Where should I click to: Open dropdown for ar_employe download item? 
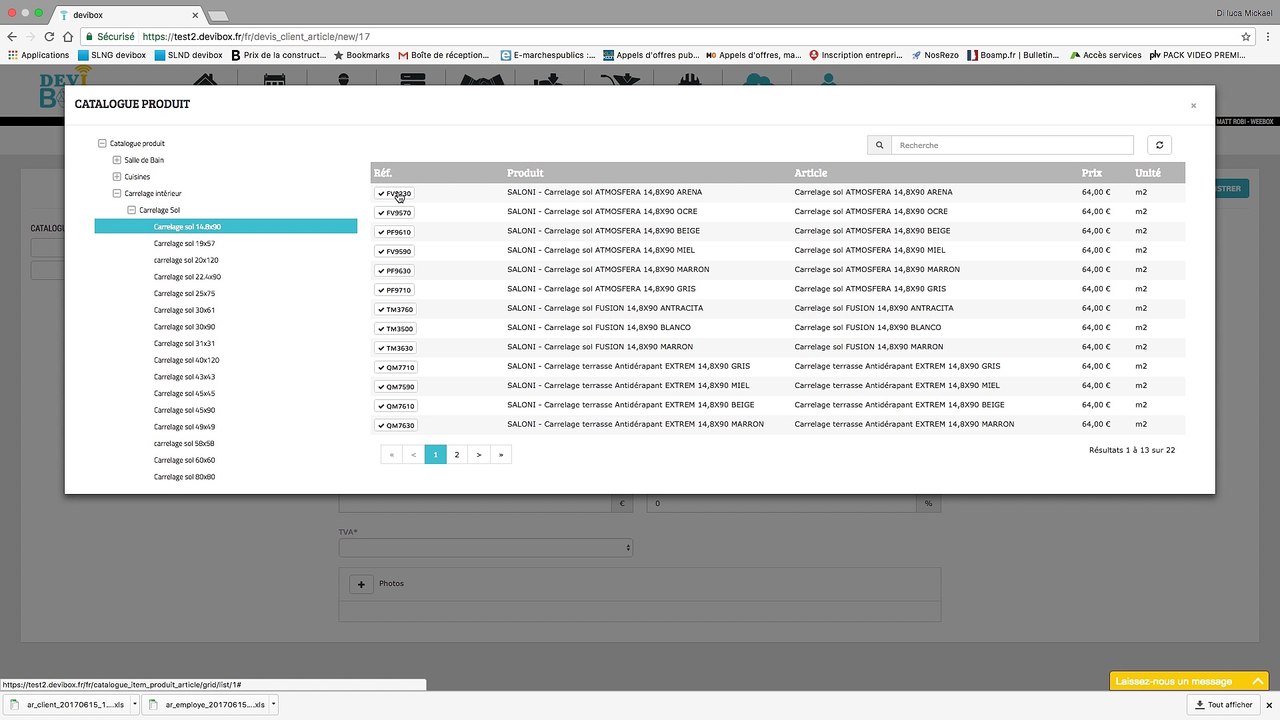pos(273,704)
